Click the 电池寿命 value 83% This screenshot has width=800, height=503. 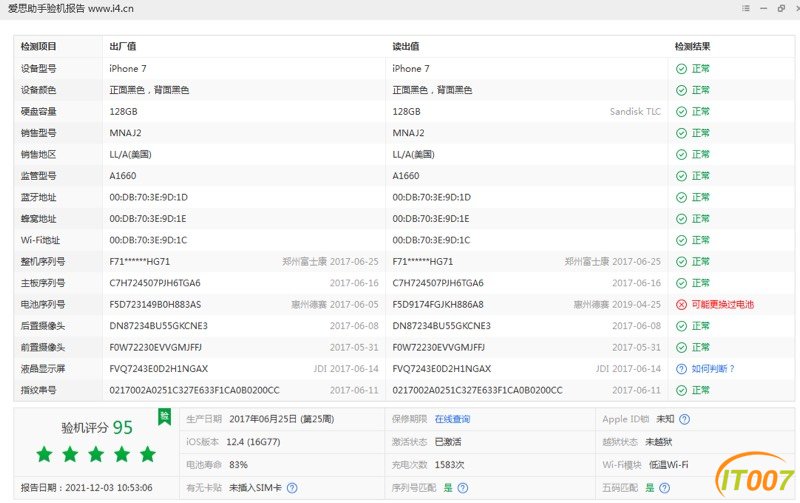coord(238,465)
